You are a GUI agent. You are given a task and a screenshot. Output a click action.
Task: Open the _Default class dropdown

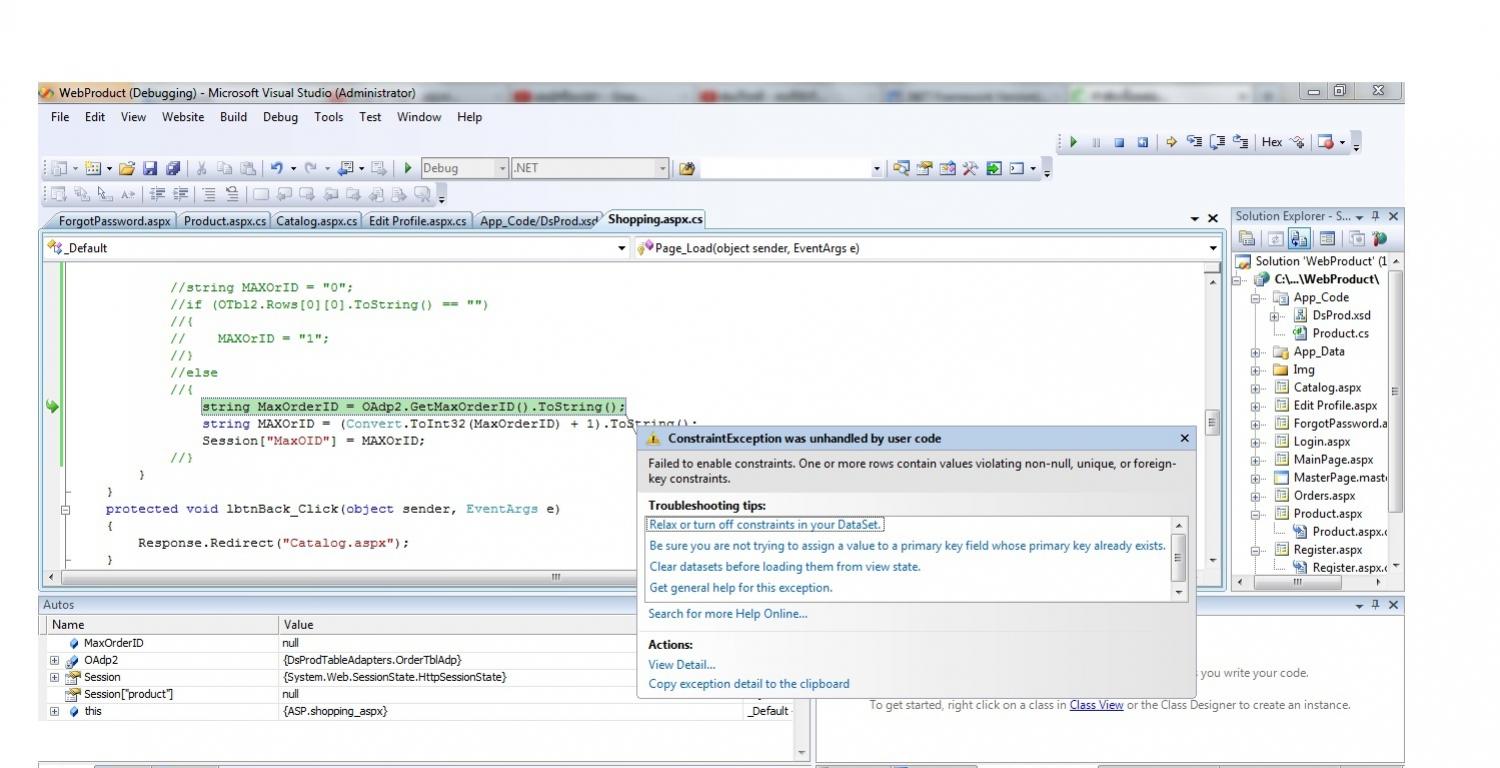[622, 248]
